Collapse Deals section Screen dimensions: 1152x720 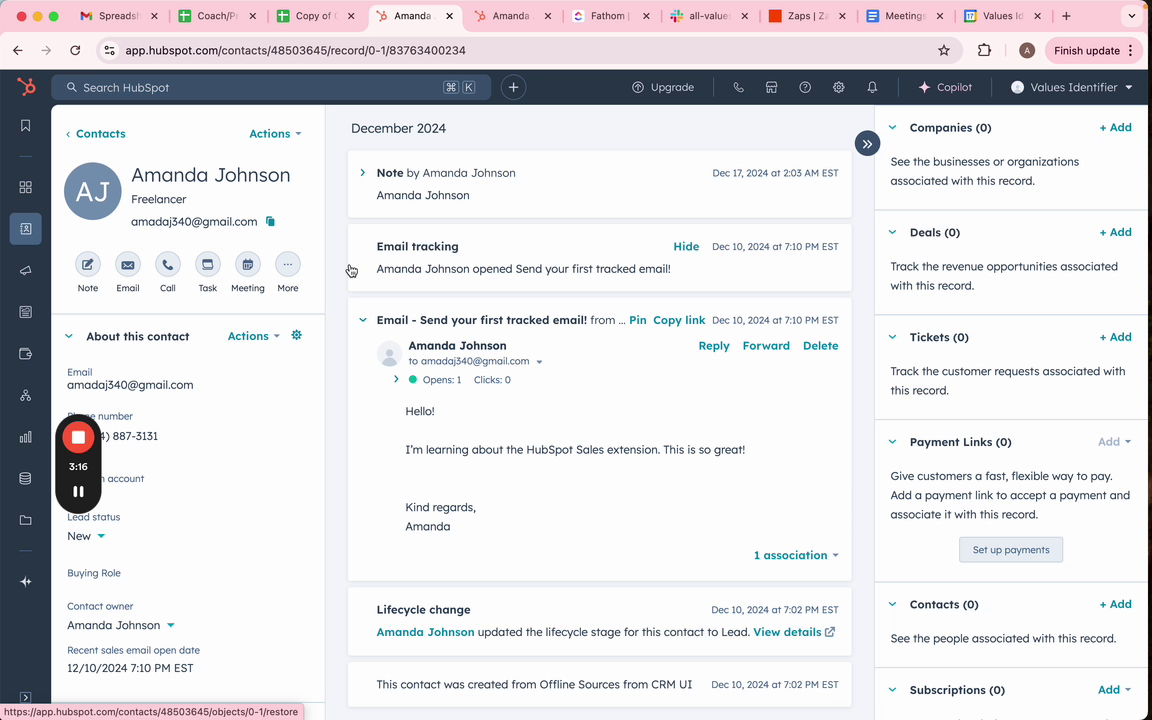893,232
